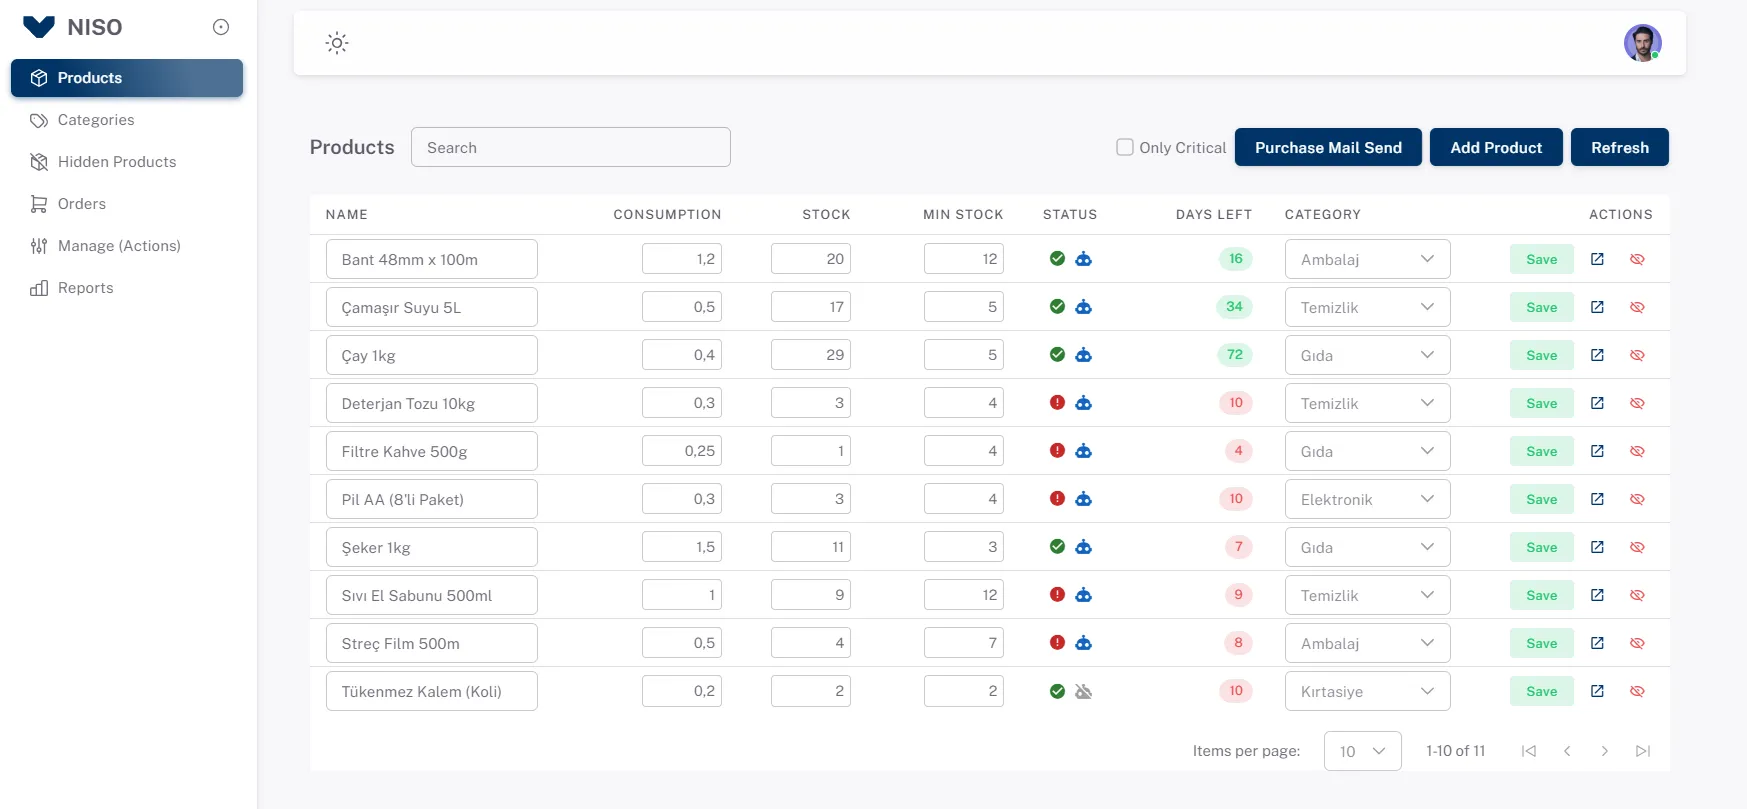Save the Tükenmez Kalem (Koli) row
Image resolution: width=1747 pixels, height=809 pixels.
[x=1541, y=691]
